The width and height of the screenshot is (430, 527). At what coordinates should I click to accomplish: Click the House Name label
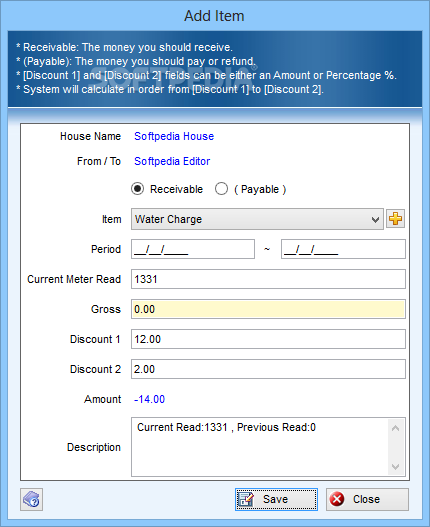click(90, 136)
